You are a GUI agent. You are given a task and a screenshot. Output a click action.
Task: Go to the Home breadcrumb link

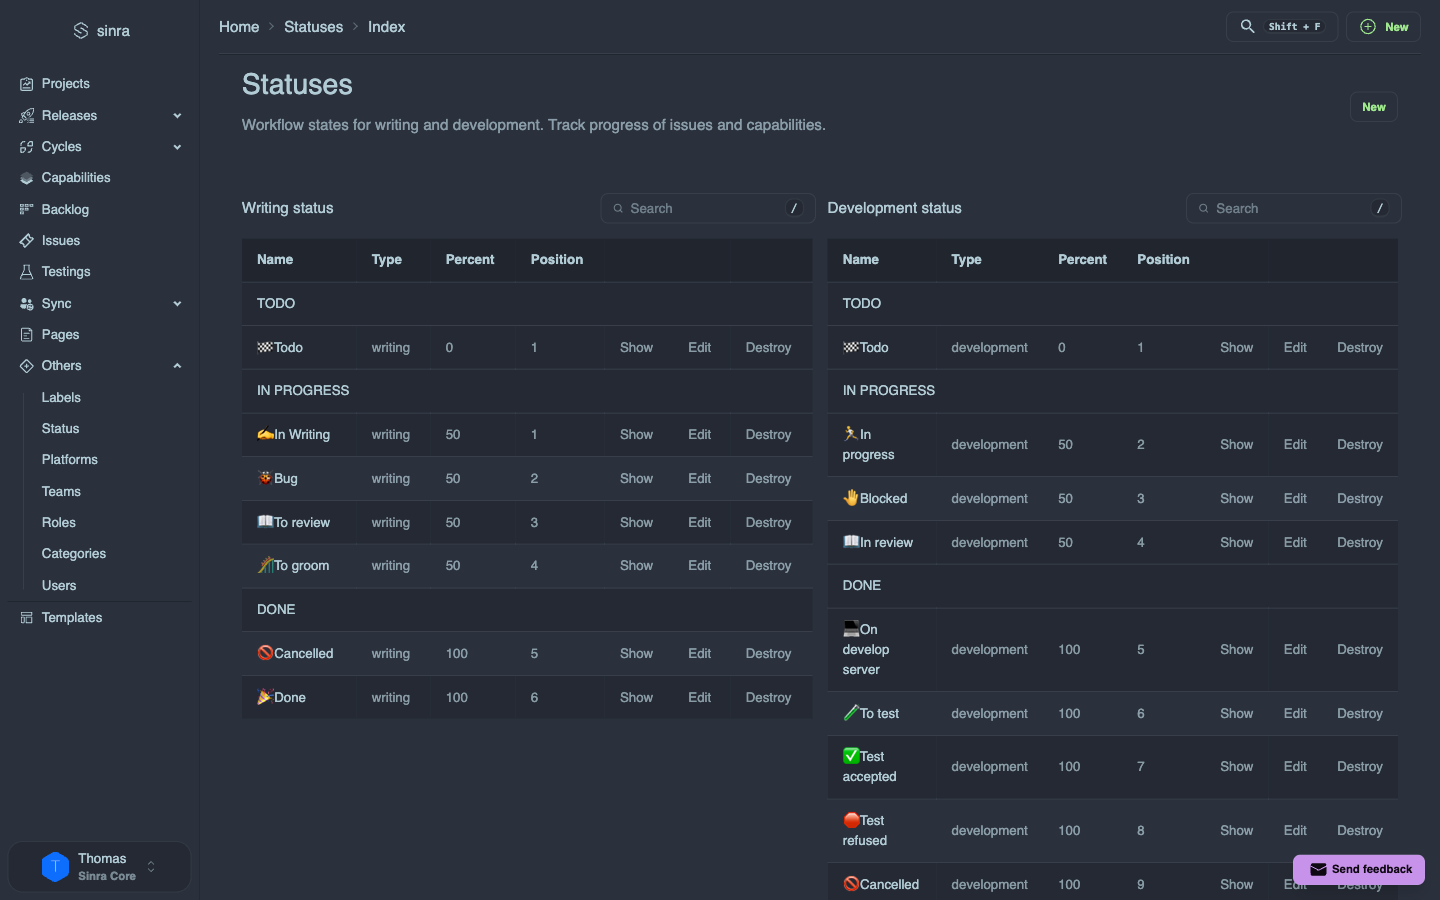(x=239, y=27)
